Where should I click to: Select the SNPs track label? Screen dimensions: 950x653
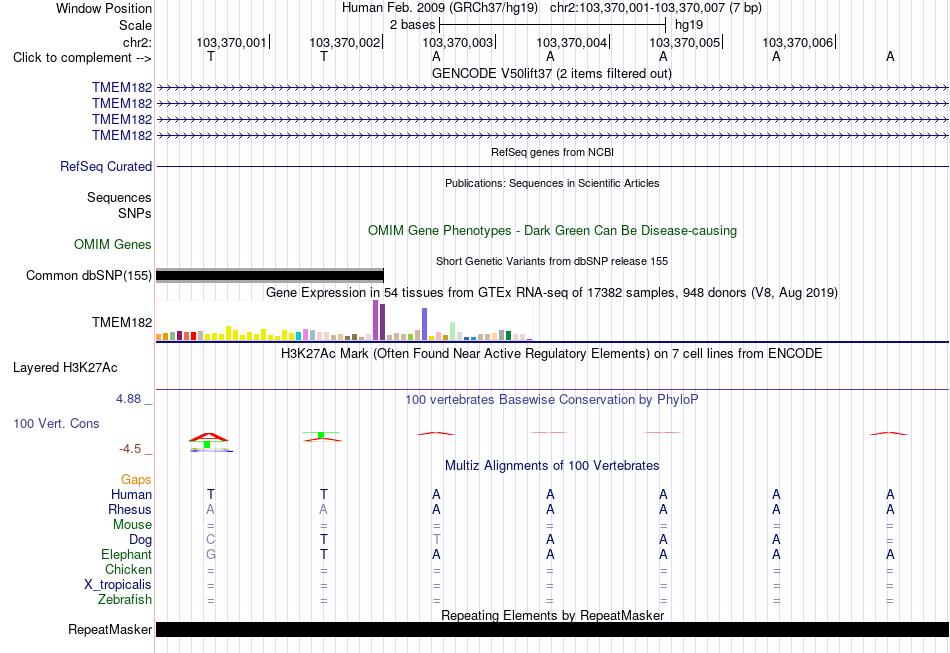[135, 213]
